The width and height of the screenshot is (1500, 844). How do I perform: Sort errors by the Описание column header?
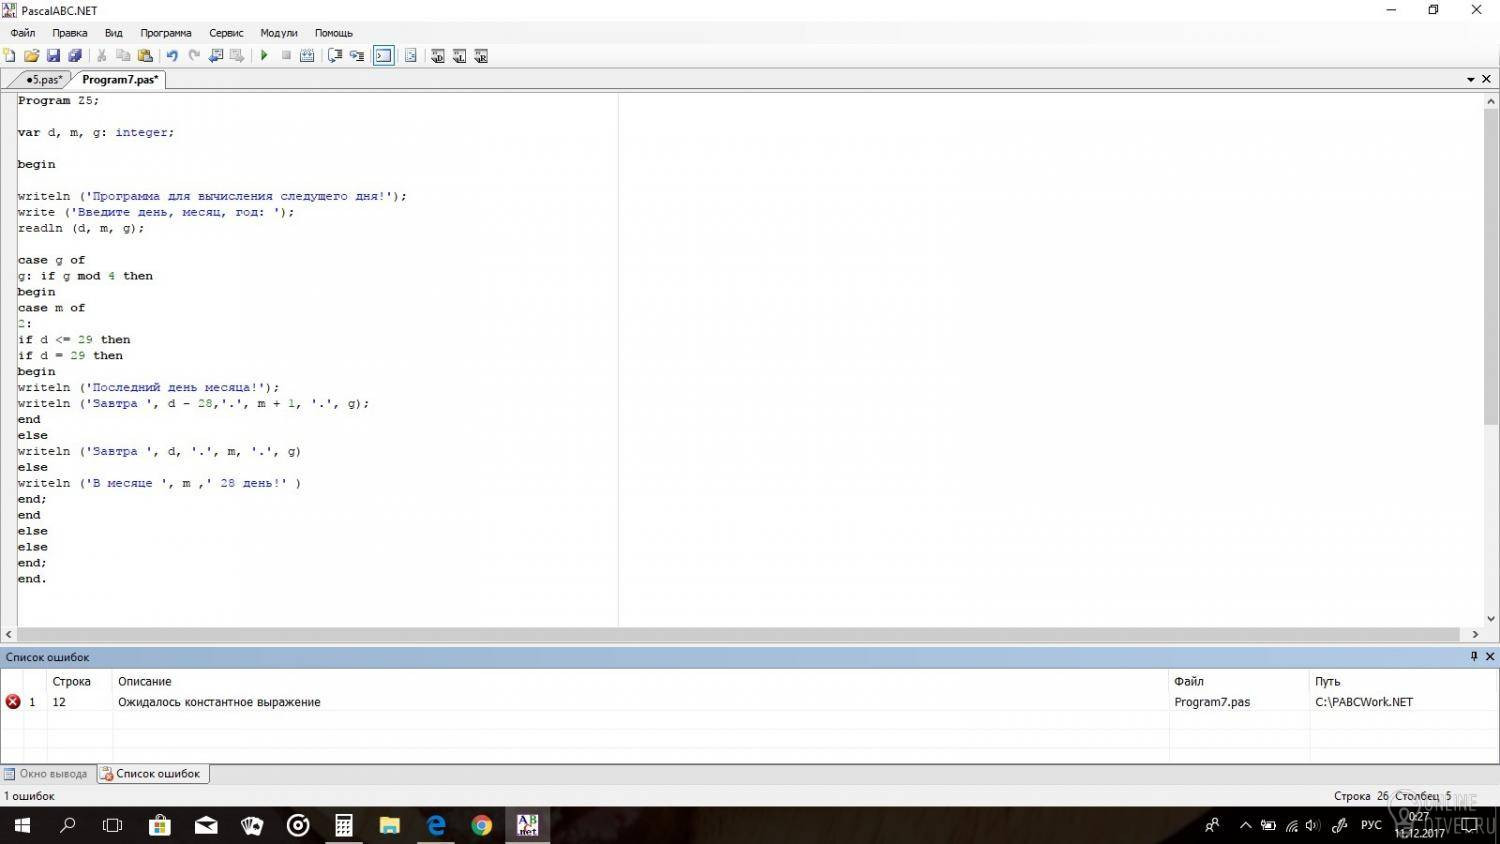coord(641,681)
